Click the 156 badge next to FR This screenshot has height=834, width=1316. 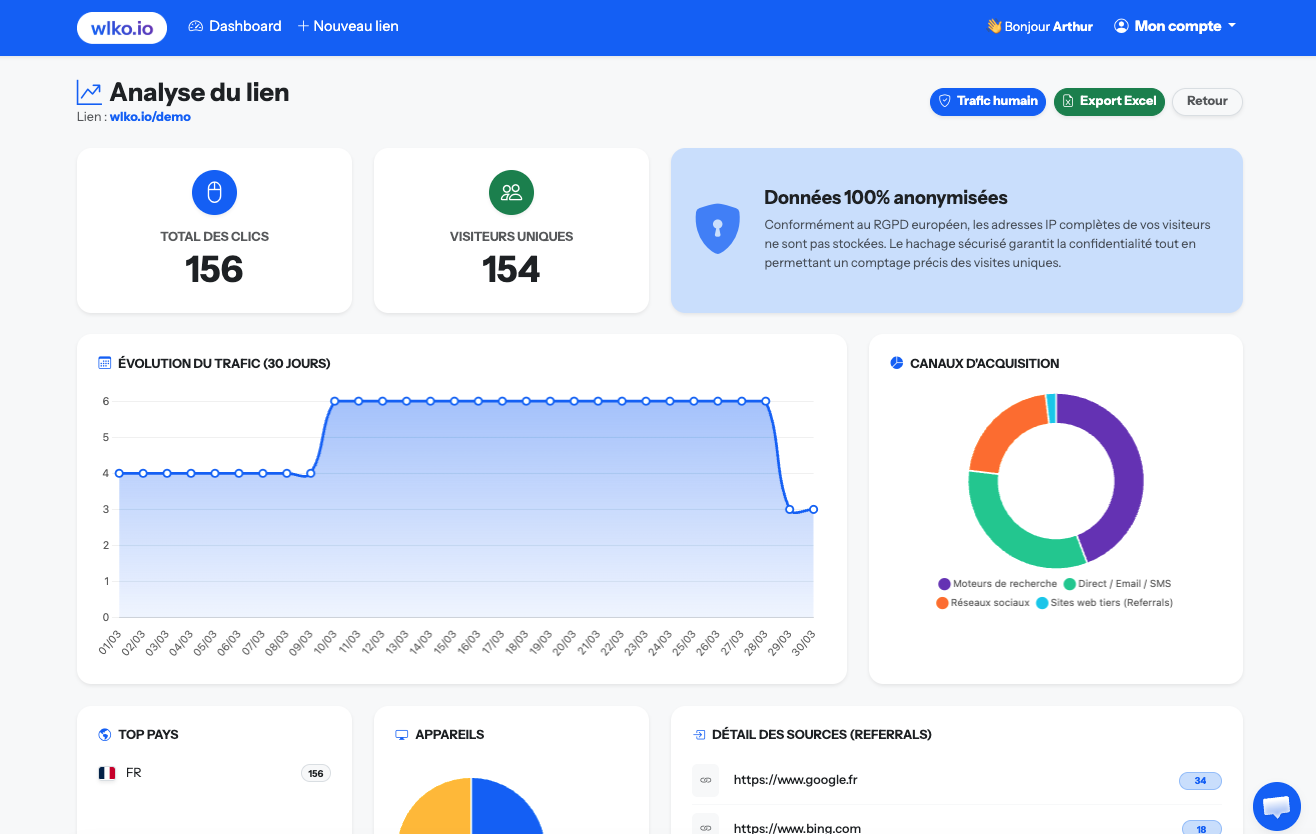pyautogui.click(x=316, y=773)
